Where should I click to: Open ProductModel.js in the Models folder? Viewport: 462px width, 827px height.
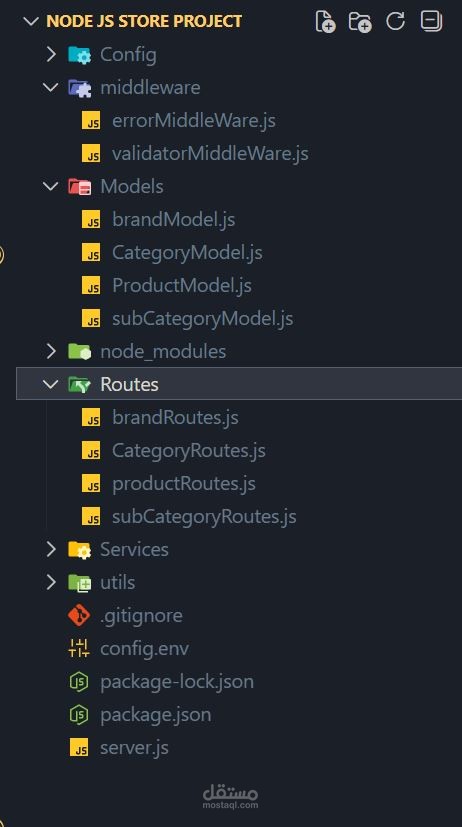coord(181,285)
